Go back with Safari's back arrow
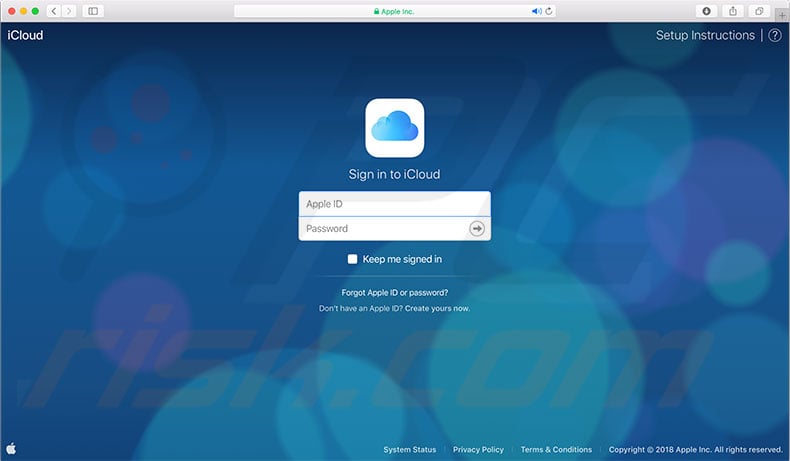Screen dimensions: 790x461 [x=54, y=11]
